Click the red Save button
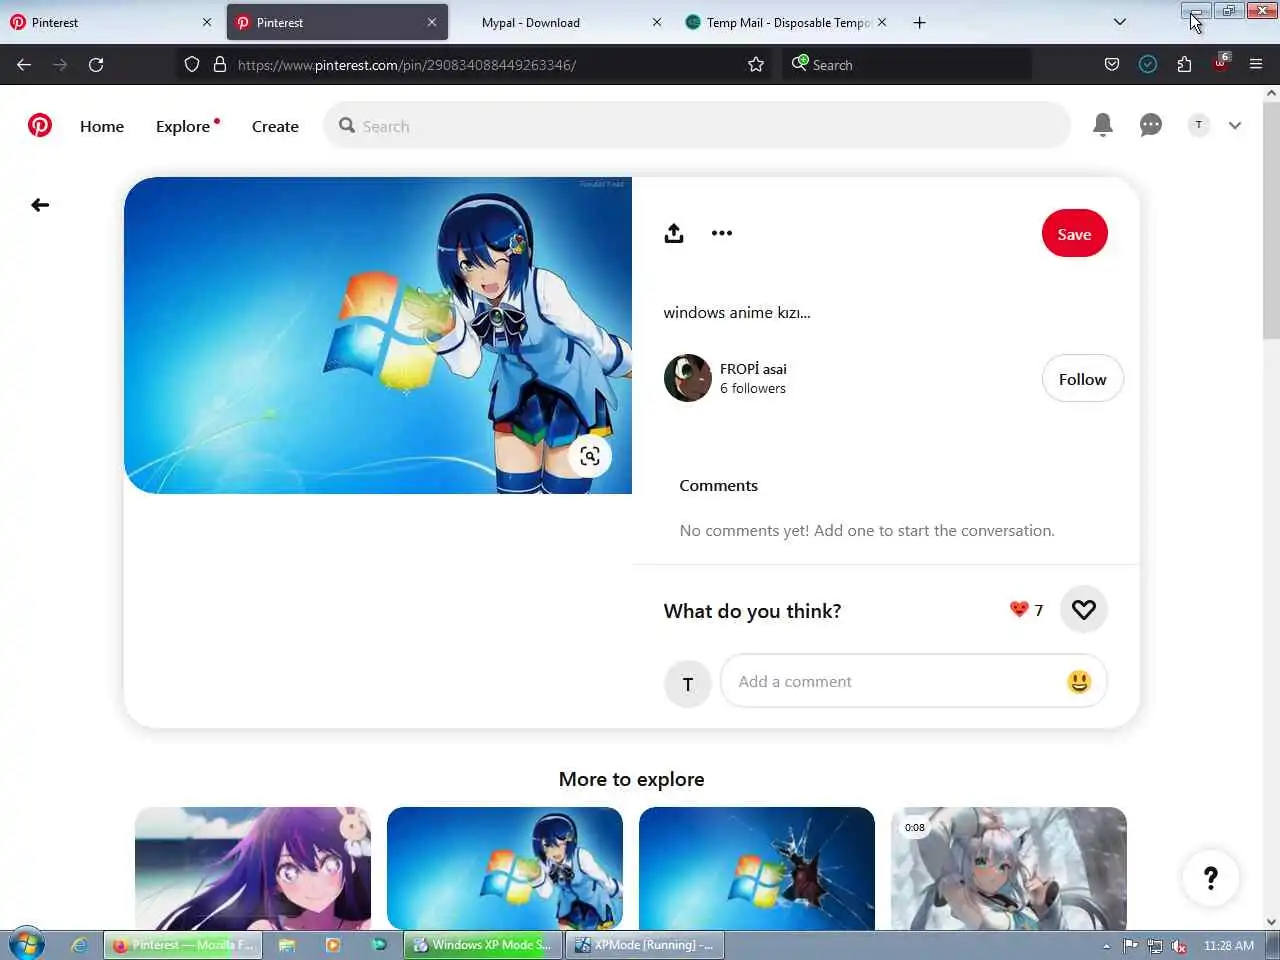1280x960 pixels. (1074, 234)
